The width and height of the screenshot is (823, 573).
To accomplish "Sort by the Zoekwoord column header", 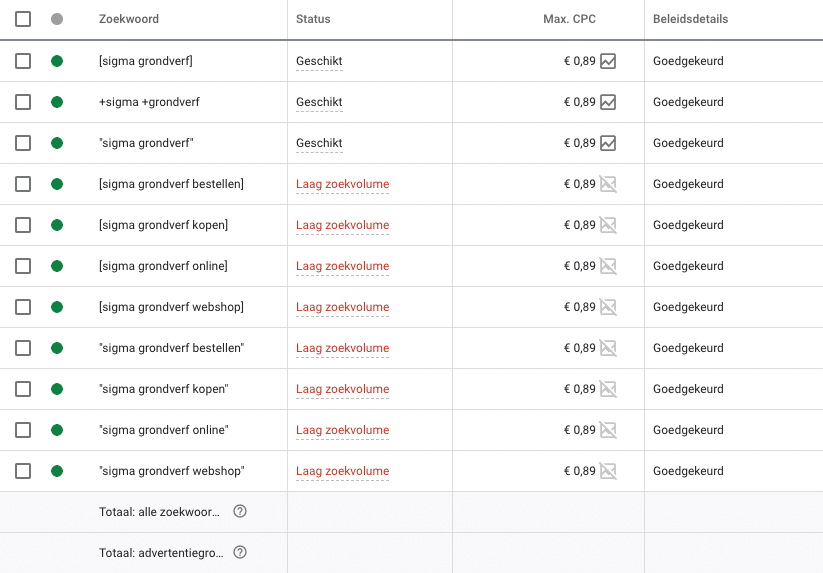I will tap(129, 19).
